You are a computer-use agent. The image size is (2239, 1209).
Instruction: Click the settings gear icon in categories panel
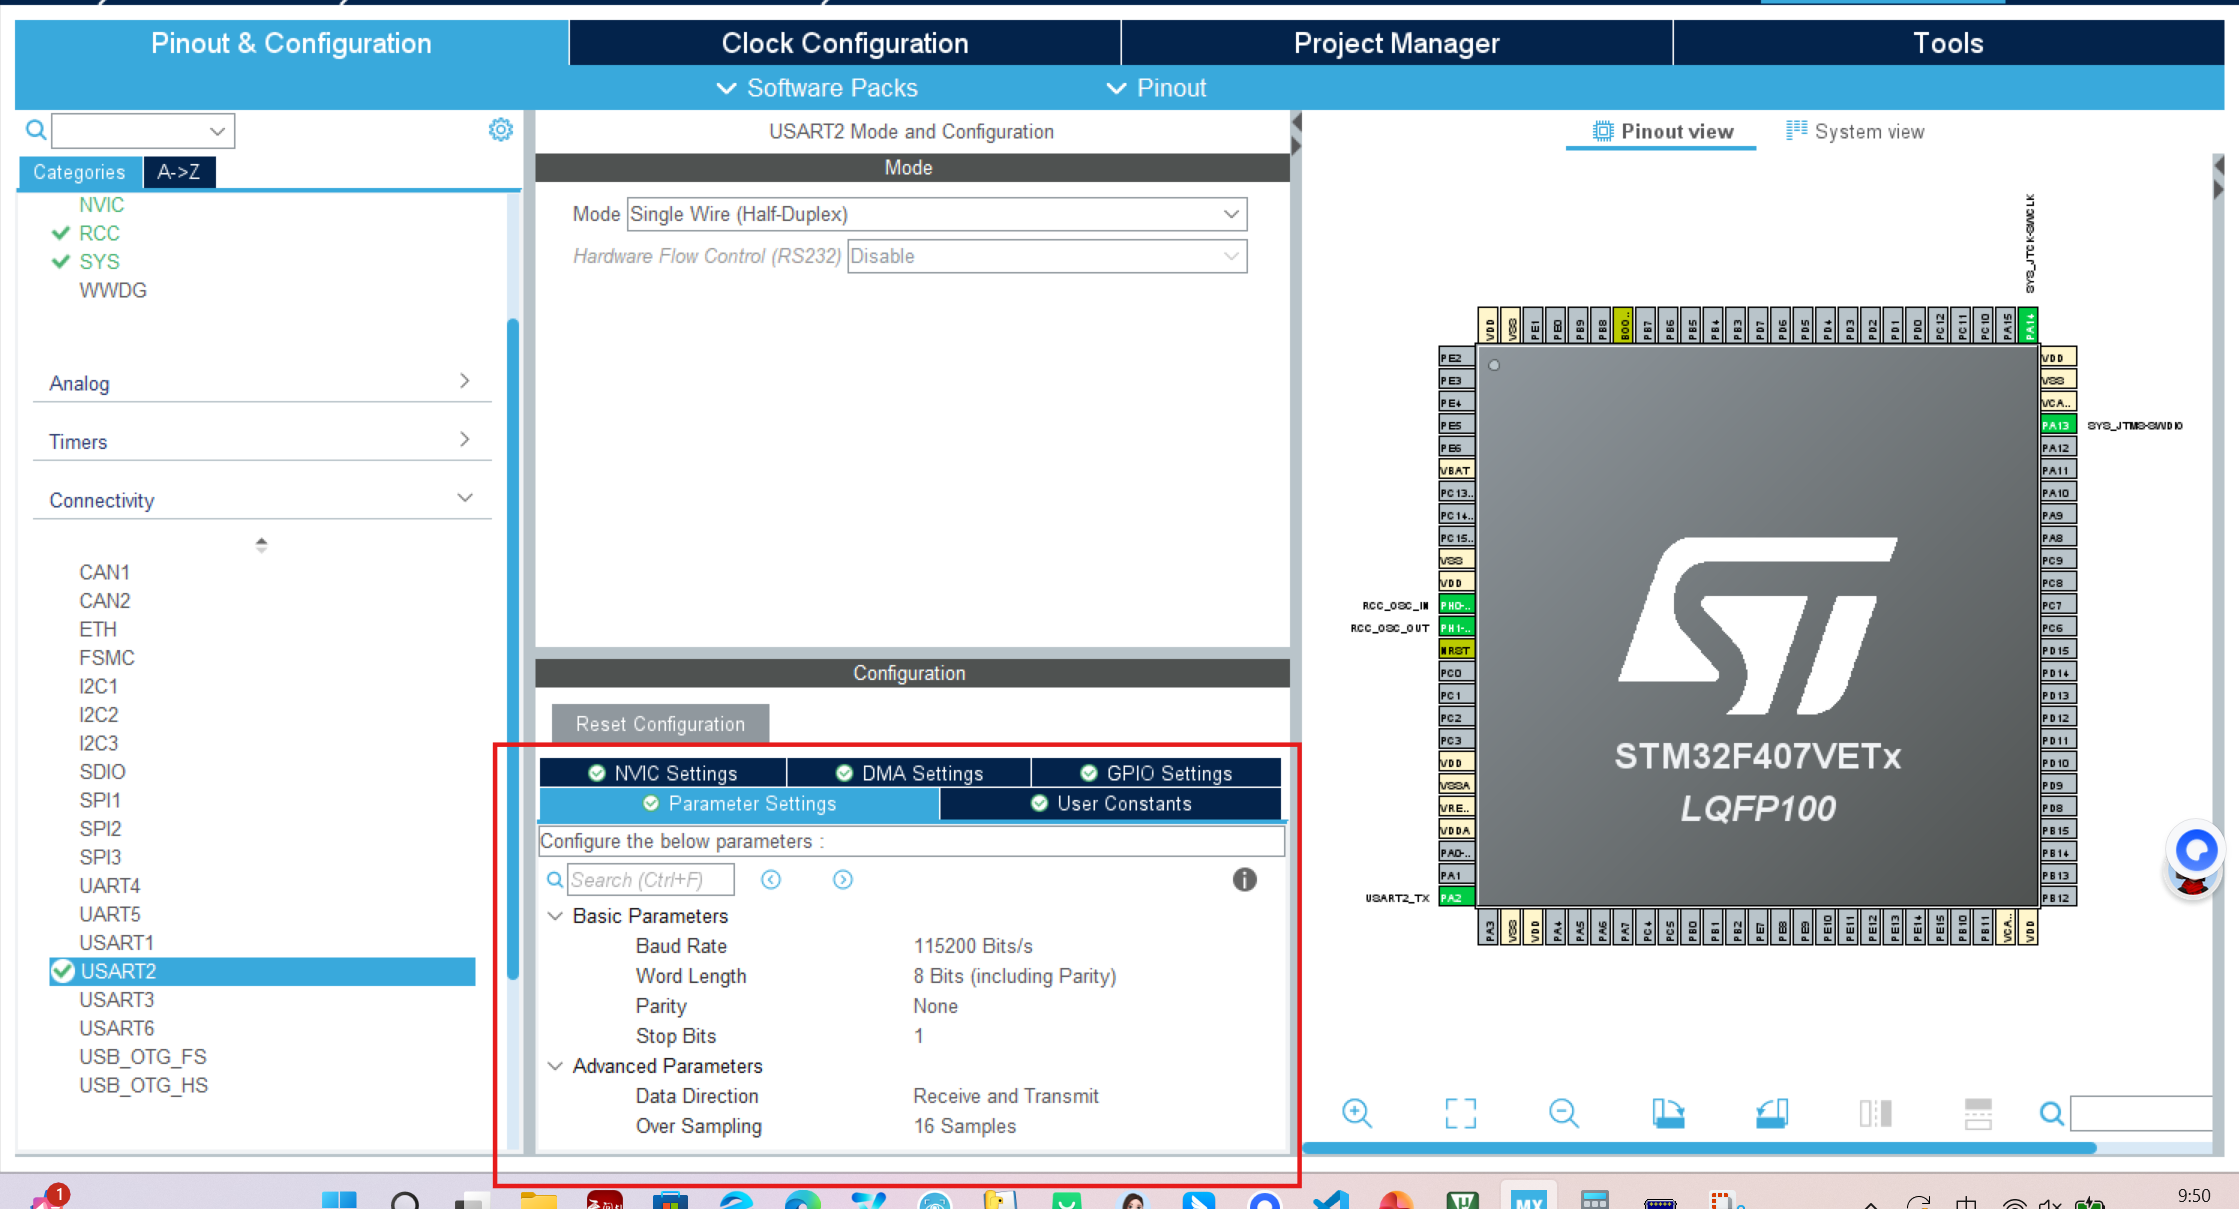point(500,130)
